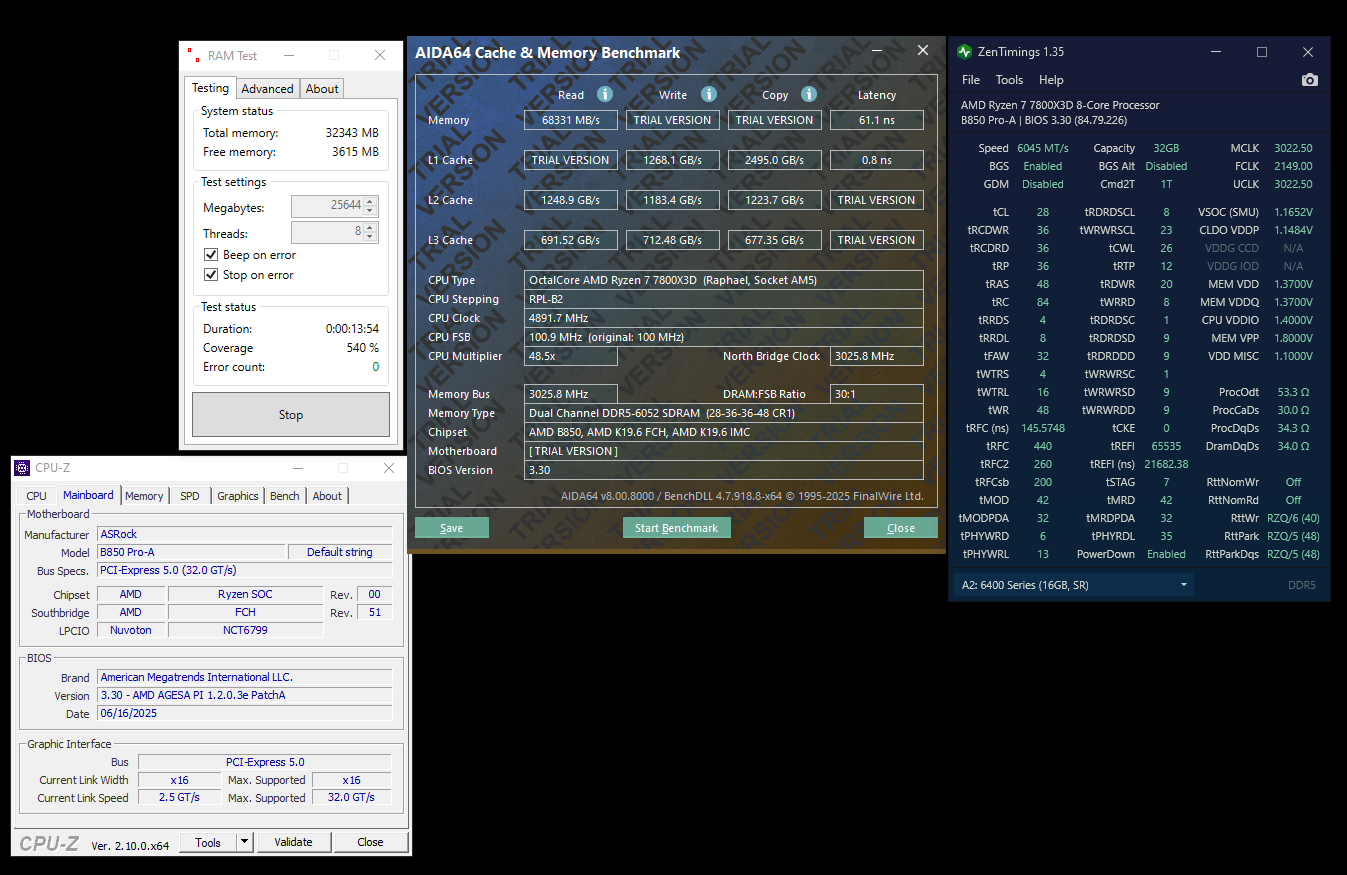Click the Megabytes spinner arrows
The width and height of the screenshot is (1347, 875).
pyautogui.click(x=370, y=207)
